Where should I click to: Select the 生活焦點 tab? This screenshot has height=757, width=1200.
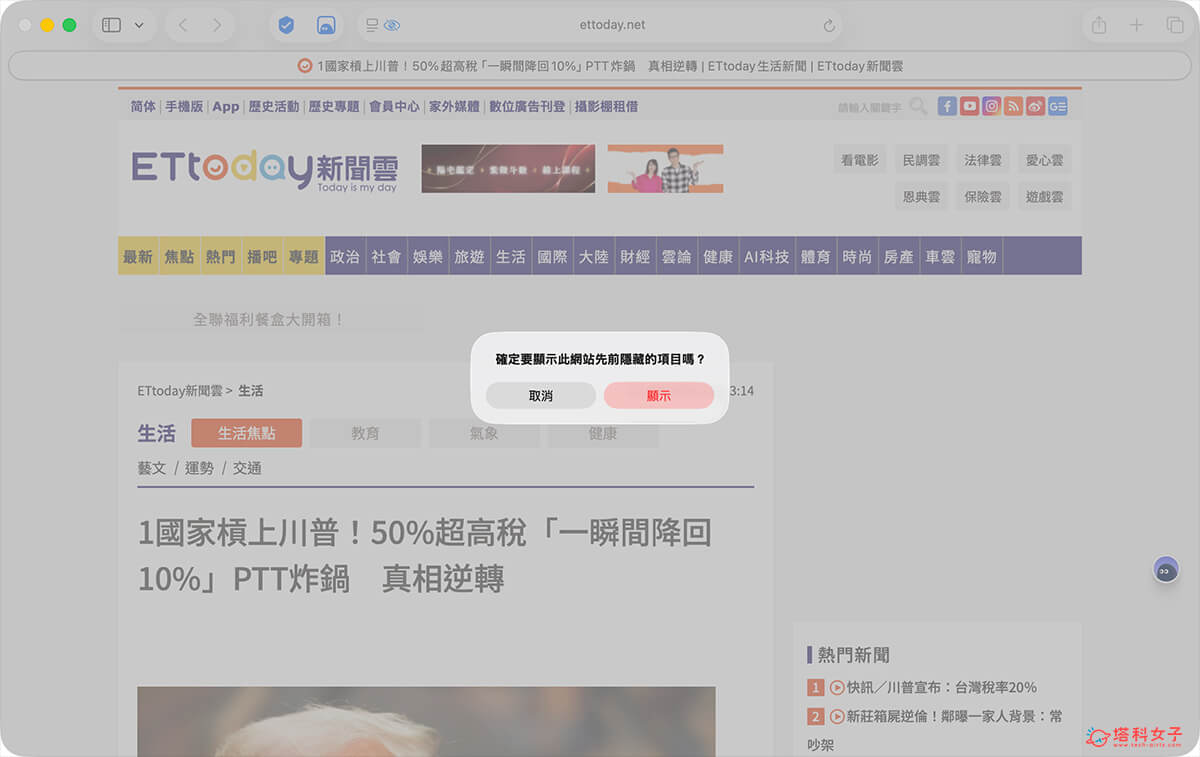click(246, 433)
